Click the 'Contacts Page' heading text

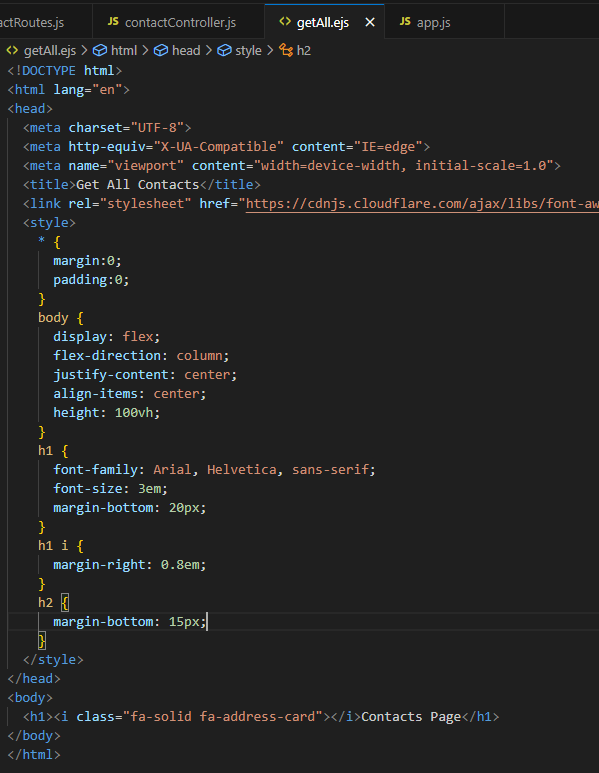pyautogui.click(x=411, y=716)
